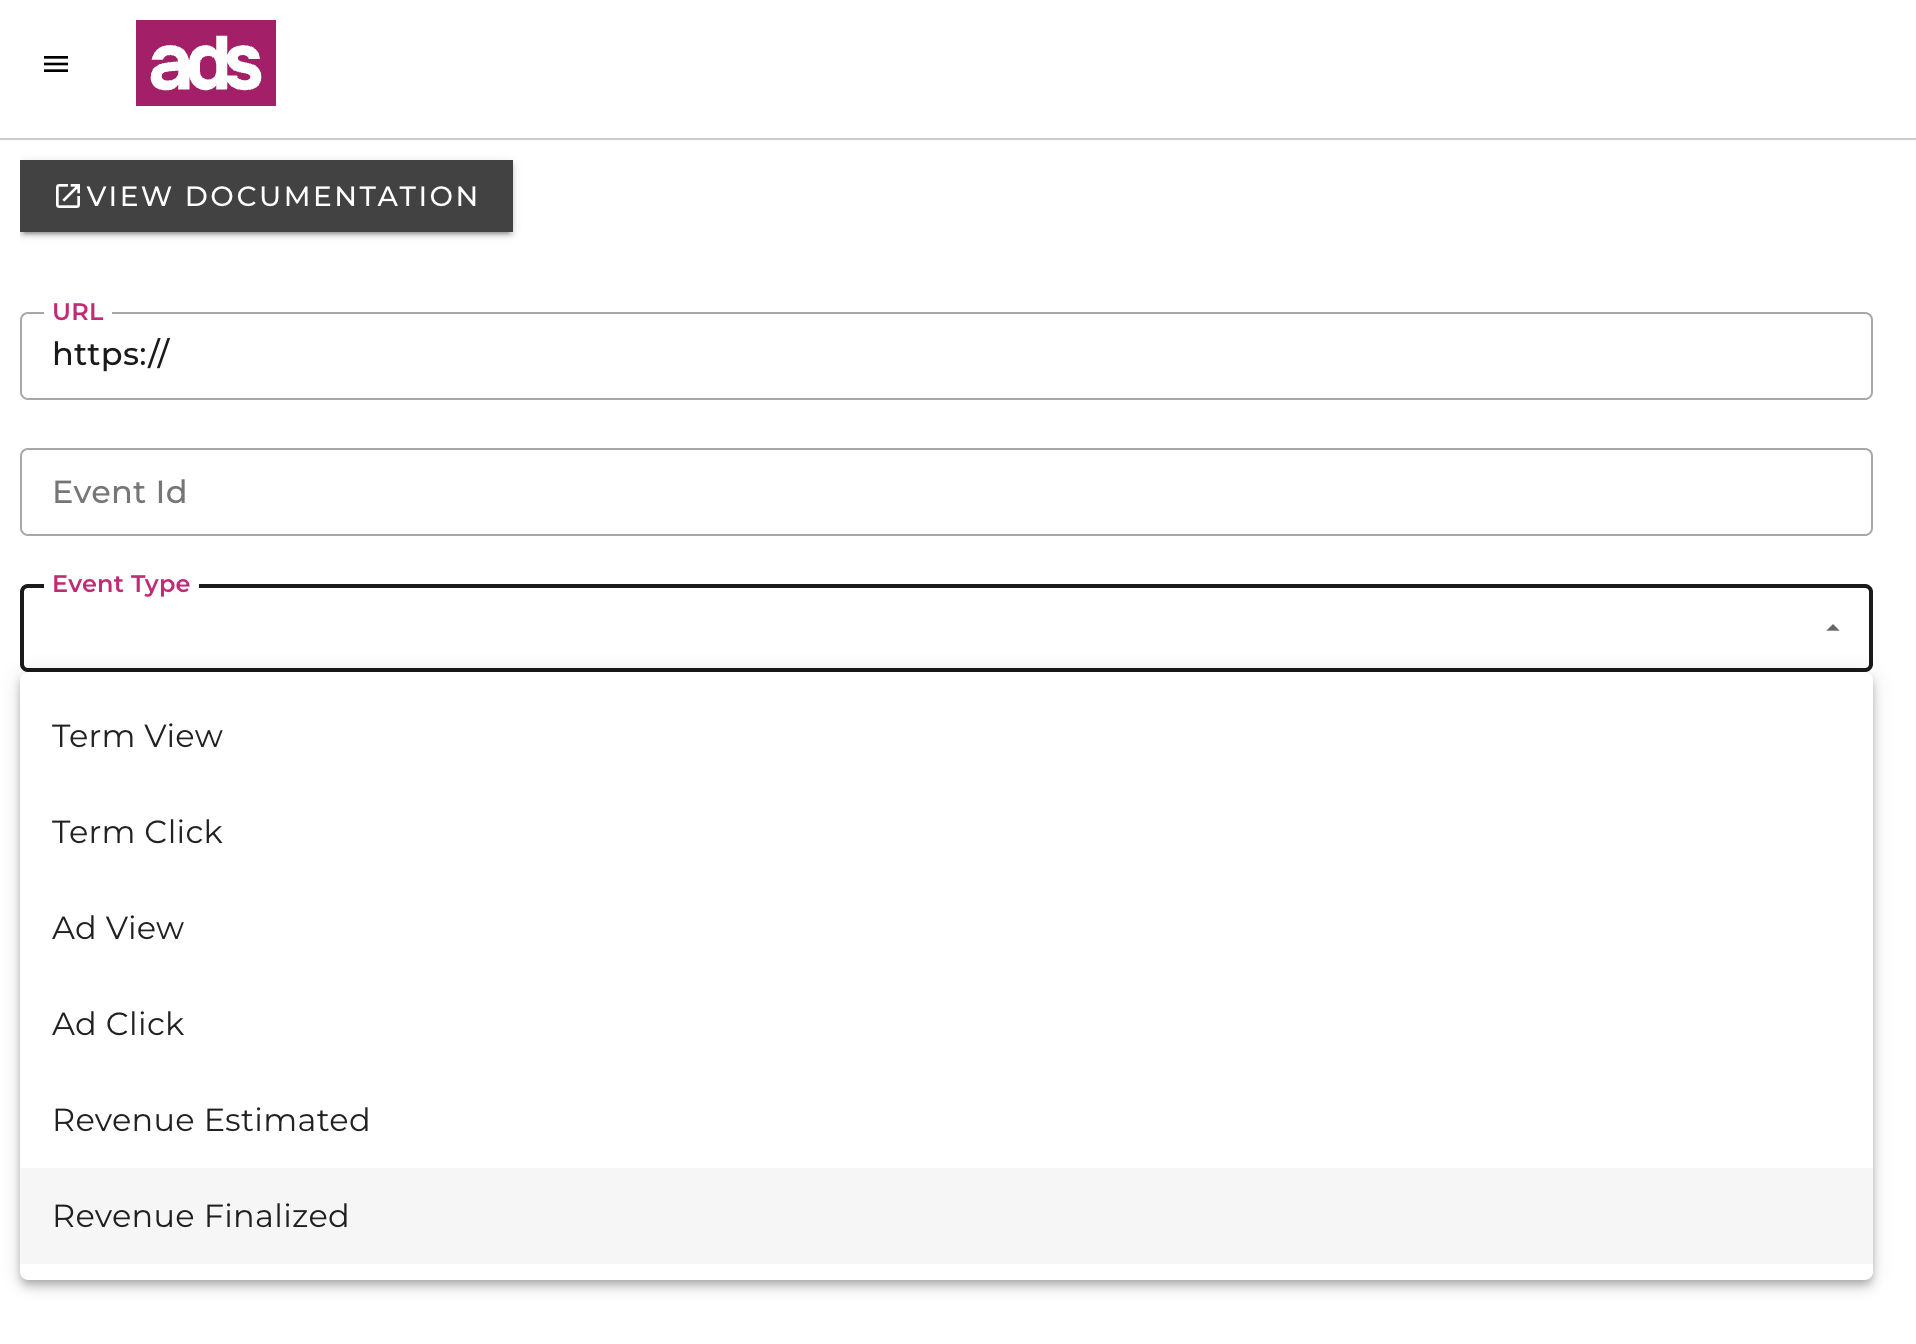Click the Event Type field label
This screenshot has height=1344, width=1916.
[x=121, y=584]
